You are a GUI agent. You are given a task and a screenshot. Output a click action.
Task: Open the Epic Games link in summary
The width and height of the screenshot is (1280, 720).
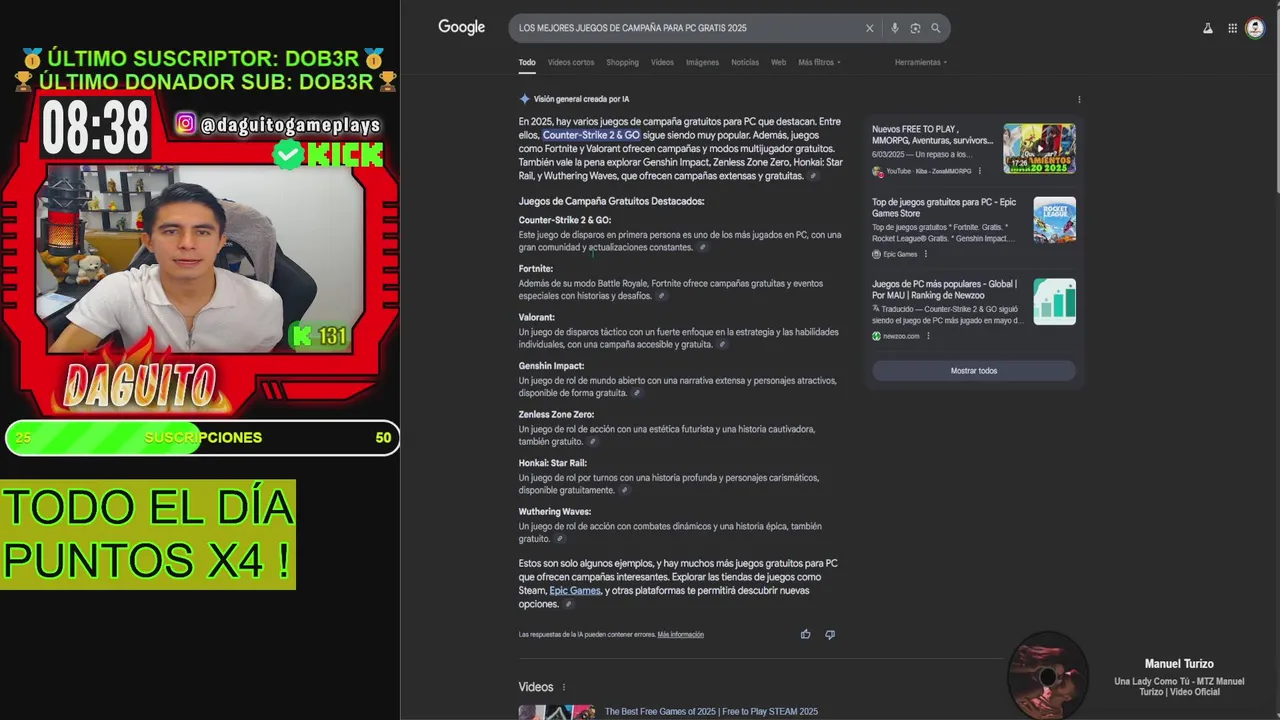575,591
